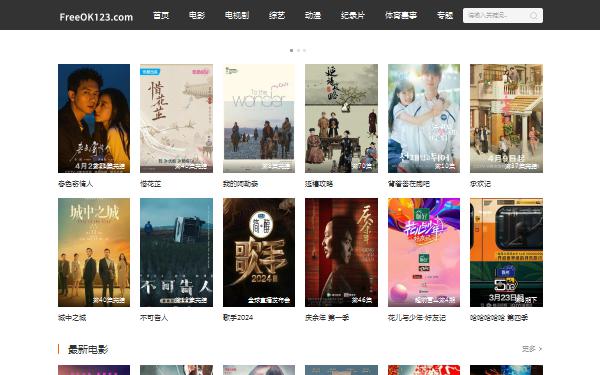600x375 pixels.
Task: Click the magnifier search icon in header
Action: (533, 15)
